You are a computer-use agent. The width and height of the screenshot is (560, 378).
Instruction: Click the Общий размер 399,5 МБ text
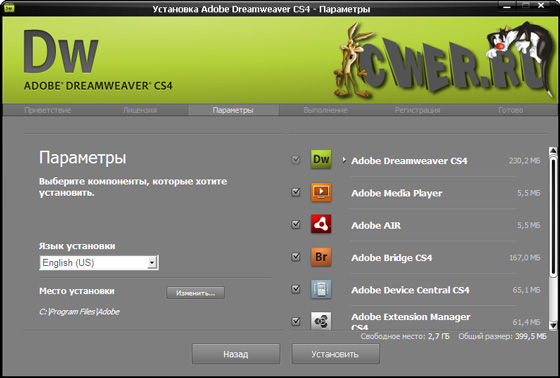point(502,336)
